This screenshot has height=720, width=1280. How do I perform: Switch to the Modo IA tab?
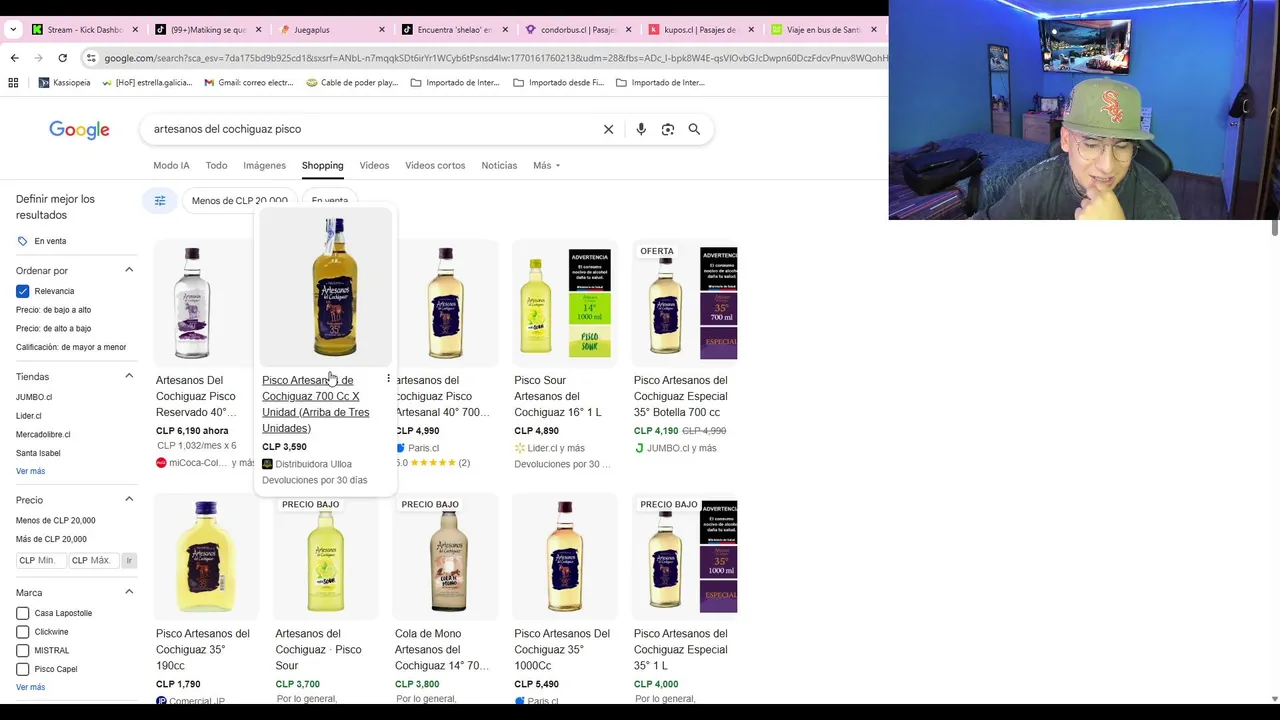(x=171, y=165)
